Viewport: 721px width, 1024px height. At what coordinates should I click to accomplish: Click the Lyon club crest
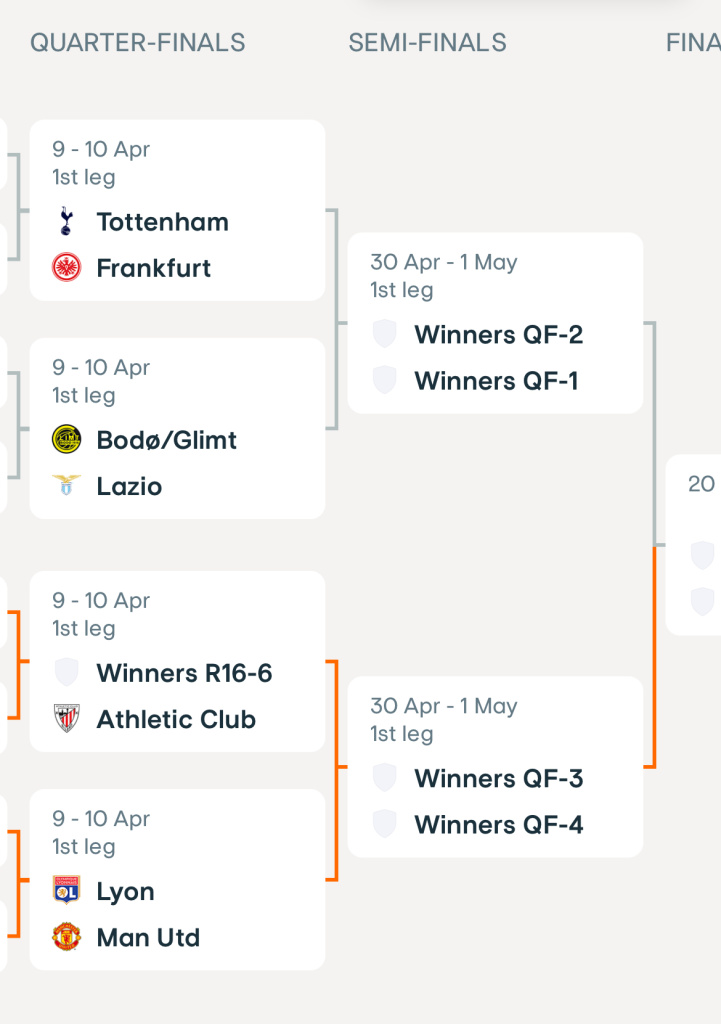(x=66, y=891)
